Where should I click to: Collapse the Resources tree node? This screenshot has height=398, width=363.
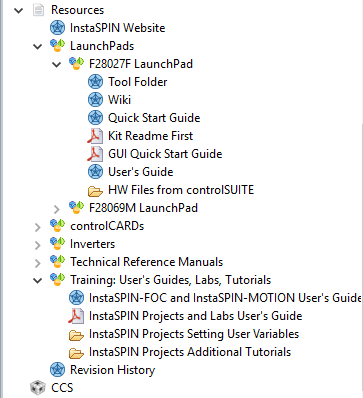click(18, 10)
